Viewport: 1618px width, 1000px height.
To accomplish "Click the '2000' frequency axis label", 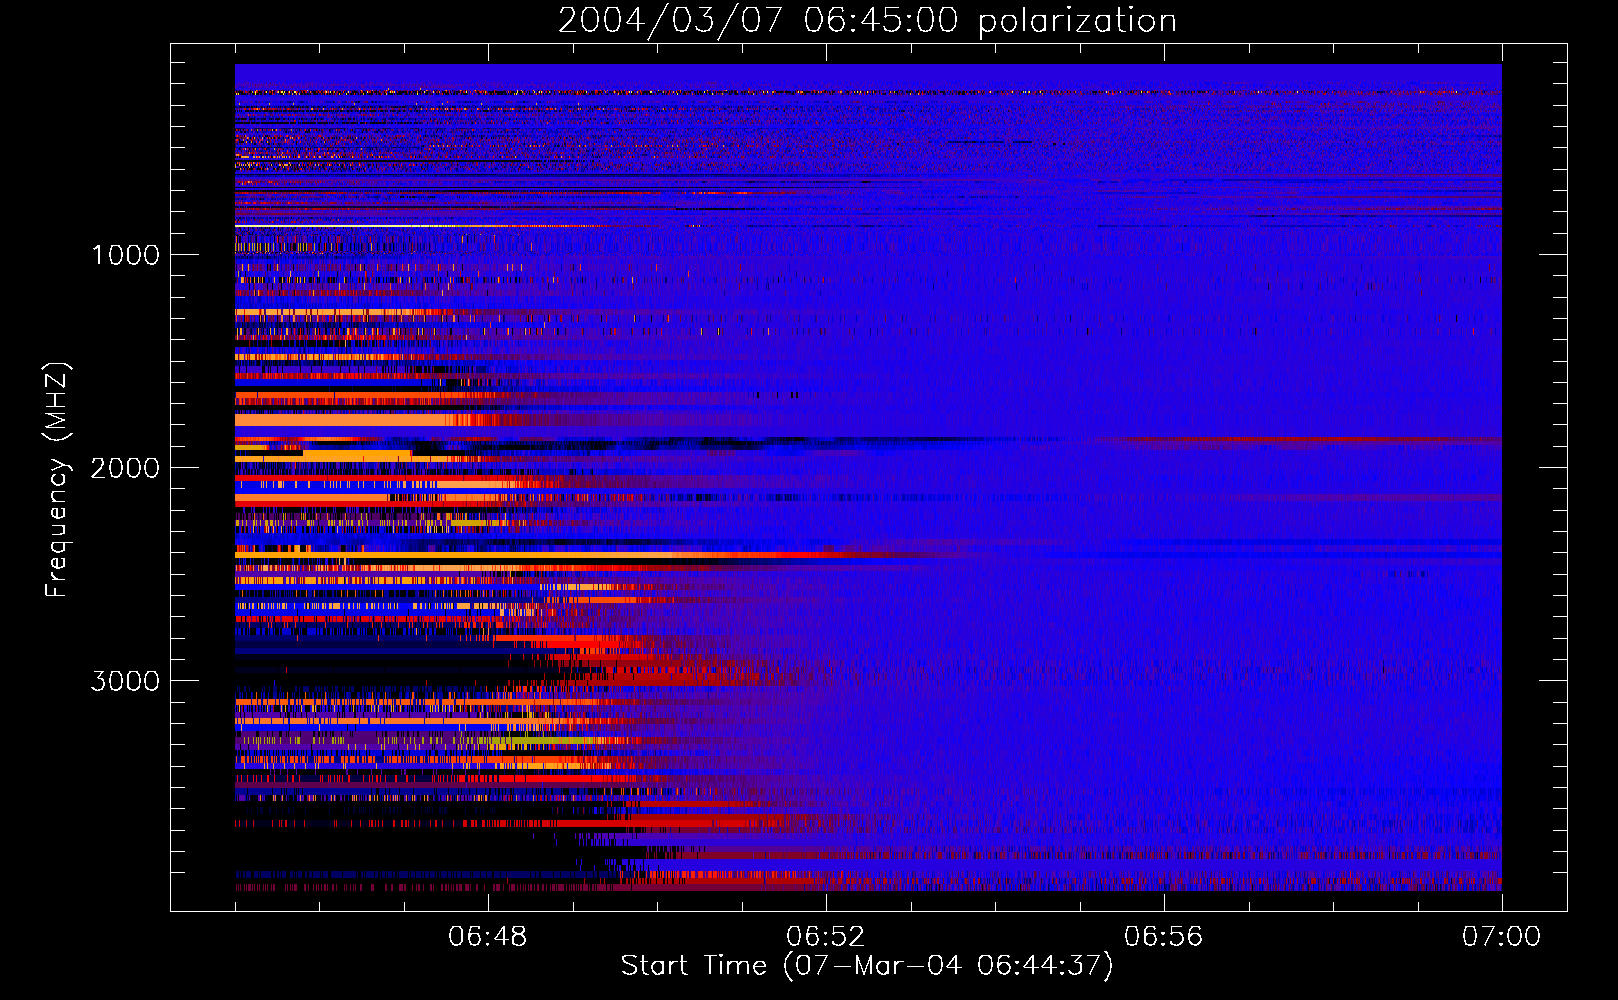I will click(125, 468).
